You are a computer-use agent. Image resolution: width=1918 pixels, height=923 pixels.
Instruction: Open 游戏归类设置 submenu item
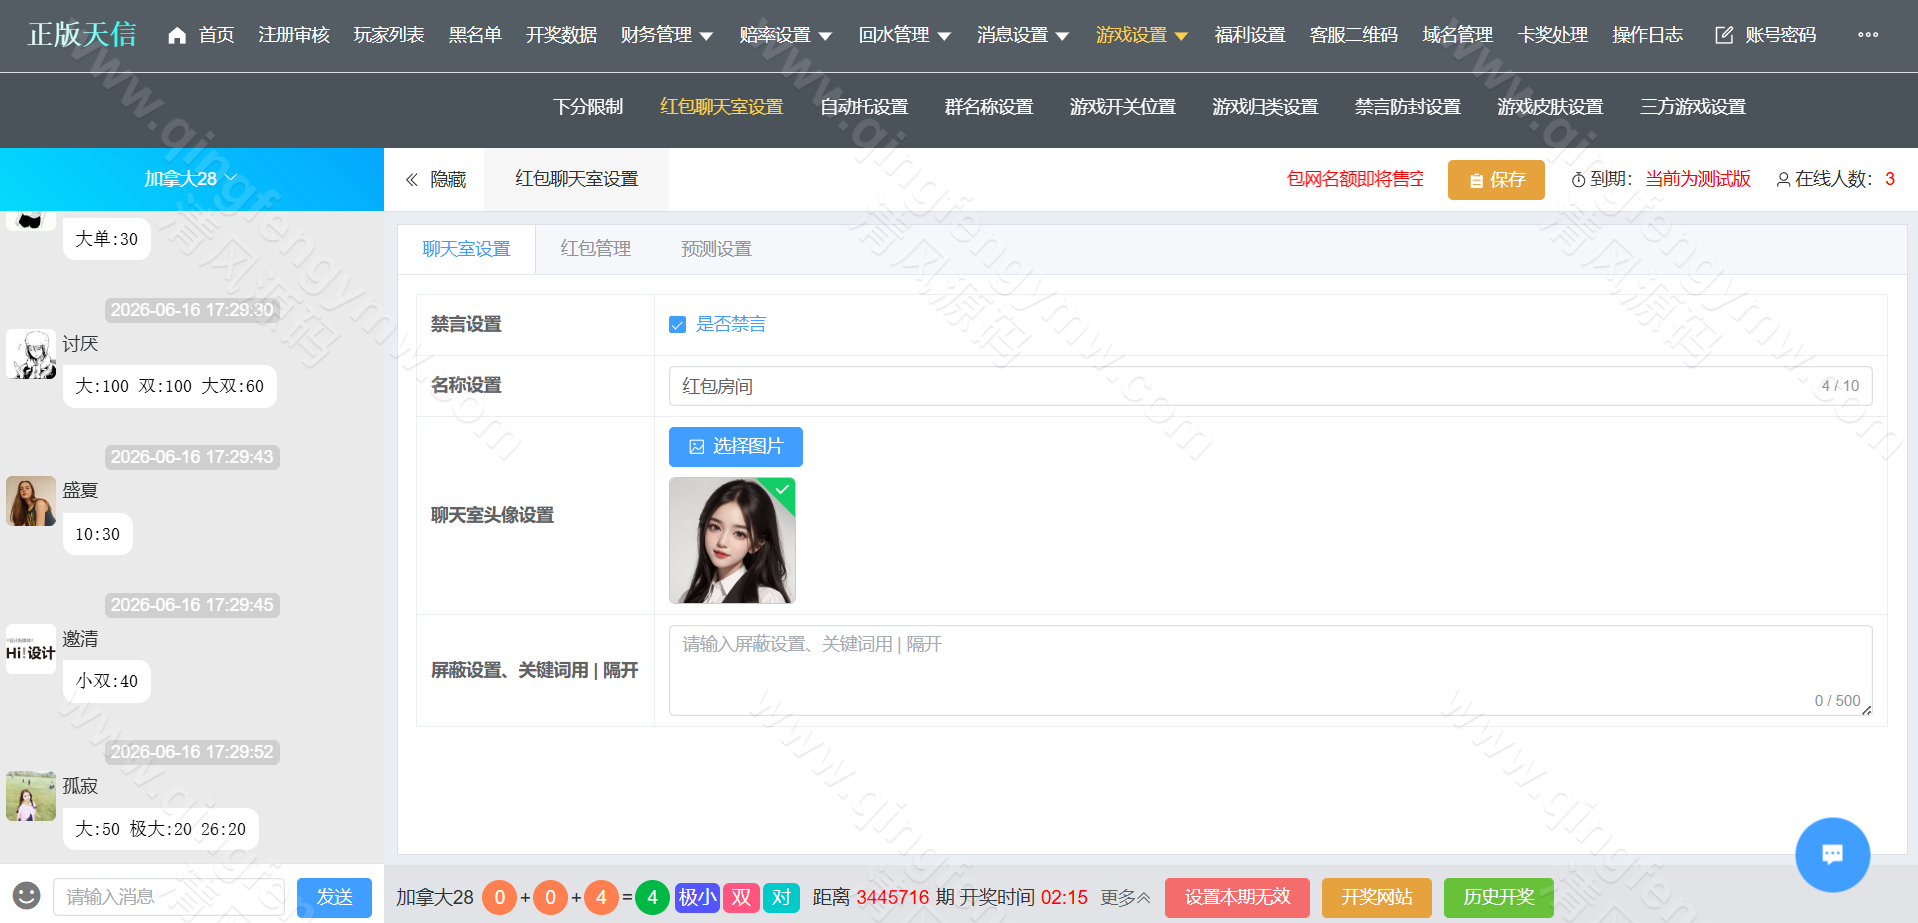point(1265,107)
